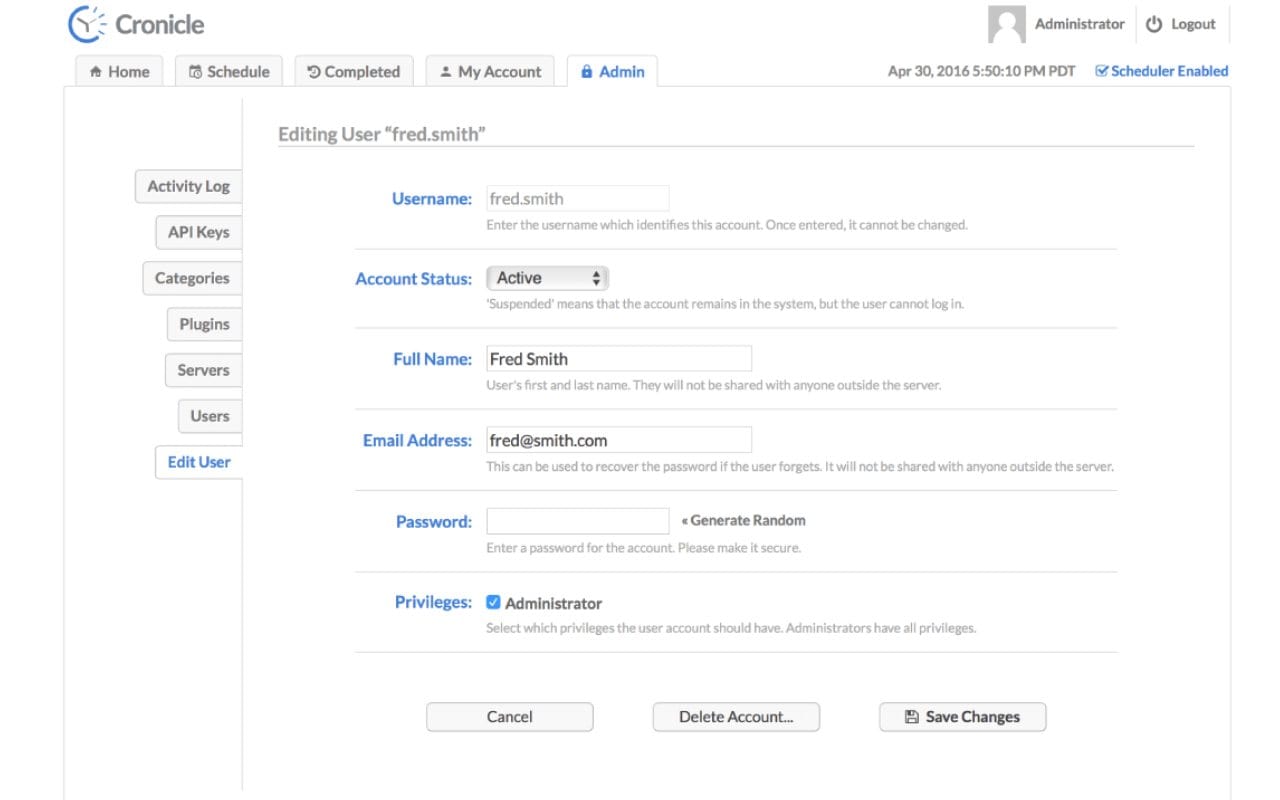
Task: Click the Delete Account button
Action: (x=736, y=717)
